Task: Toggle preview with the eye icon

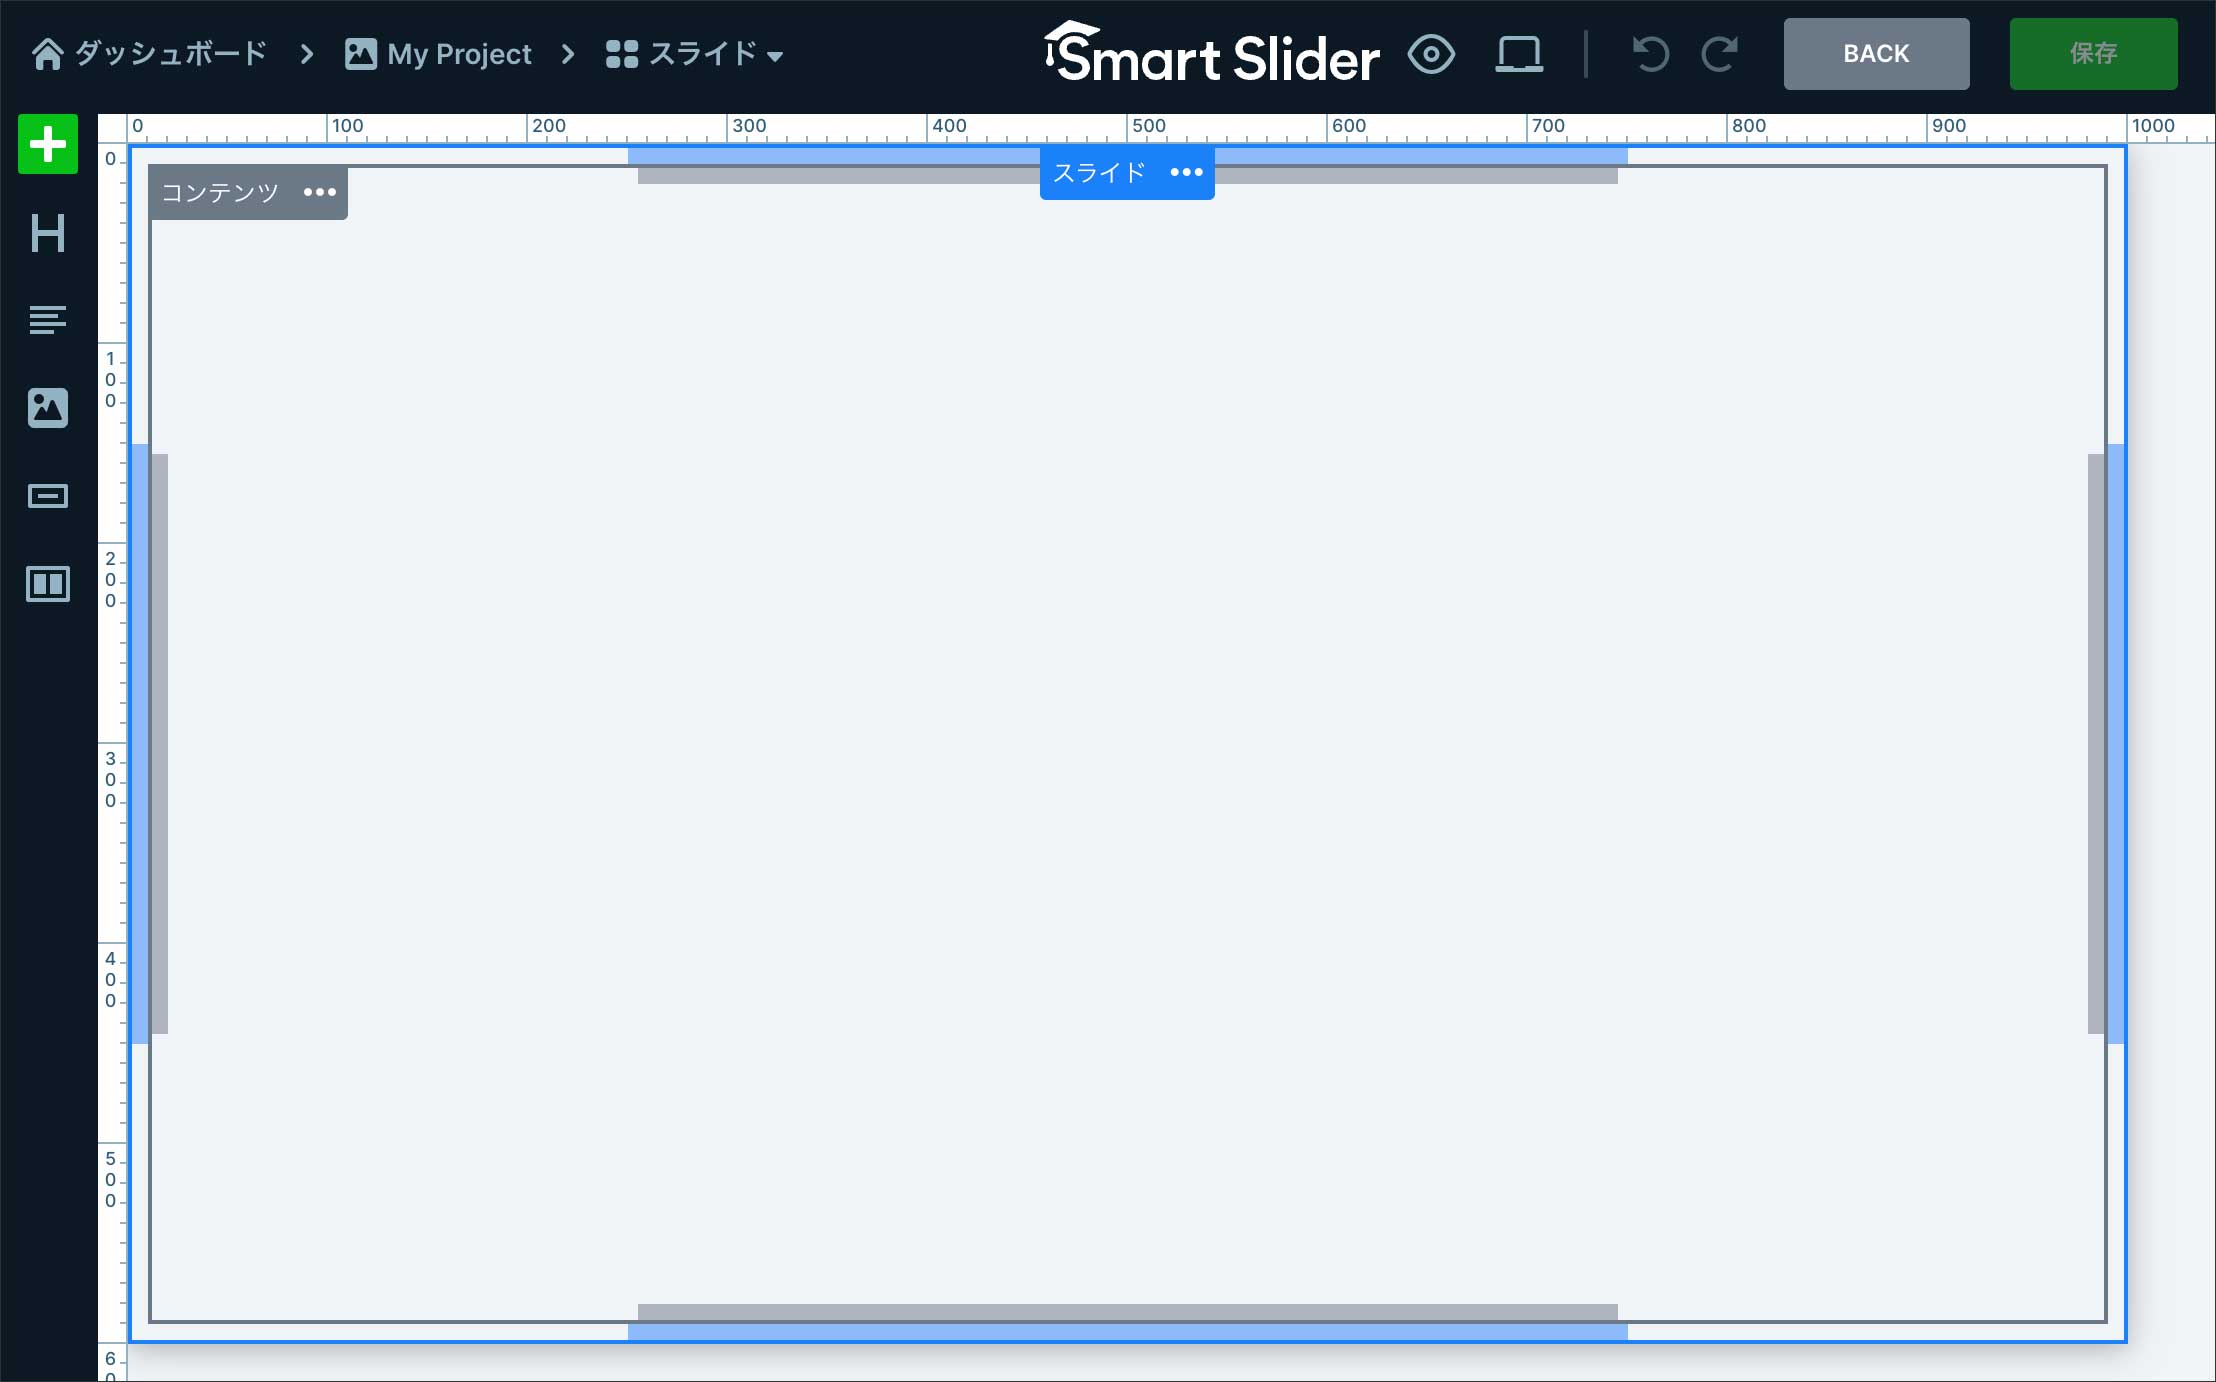Action: pos(1431,54)
